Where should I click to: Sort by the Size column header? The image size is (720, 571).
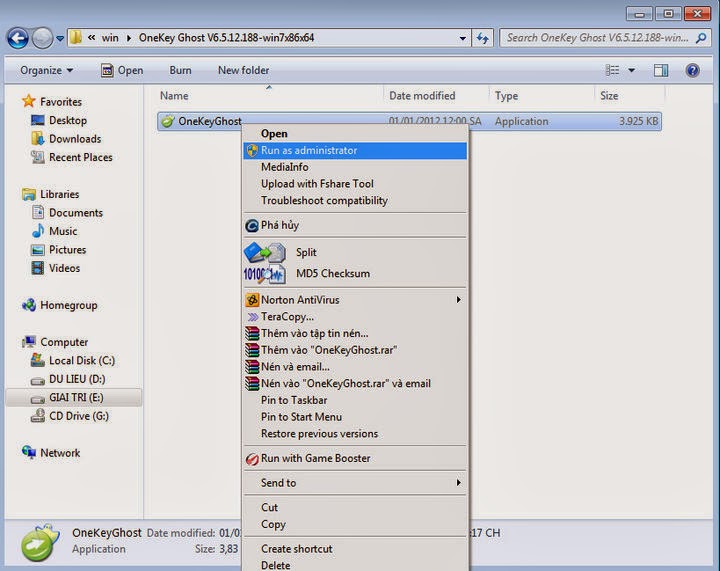(x=609, y=95)
